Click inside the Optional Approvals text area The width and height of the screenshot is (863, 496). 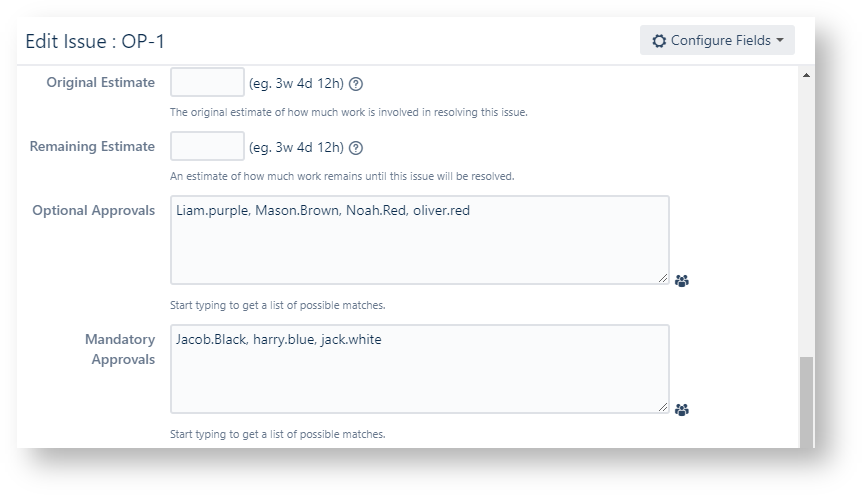419,240
